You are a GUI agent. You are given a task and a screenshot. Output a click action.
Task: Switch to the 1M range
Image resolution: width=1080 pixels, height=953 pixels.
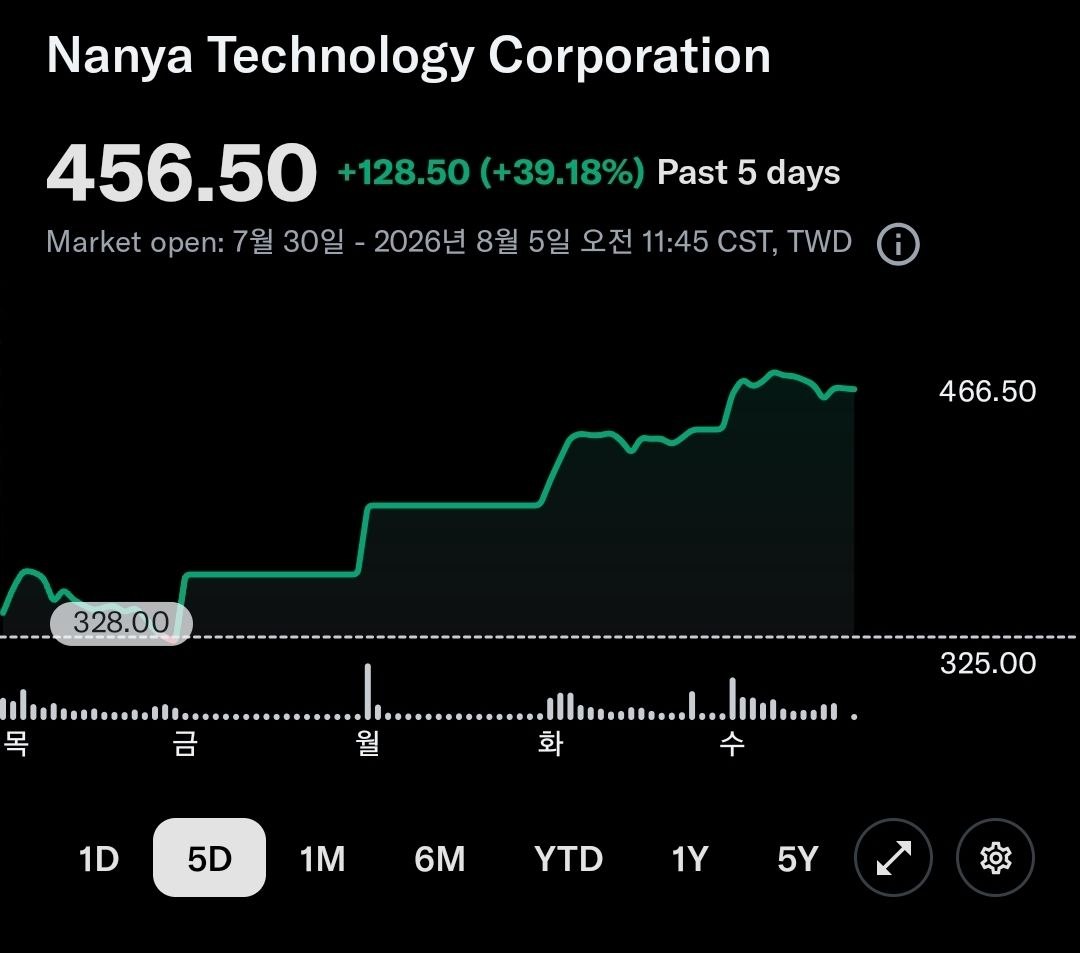pos(322,859)
